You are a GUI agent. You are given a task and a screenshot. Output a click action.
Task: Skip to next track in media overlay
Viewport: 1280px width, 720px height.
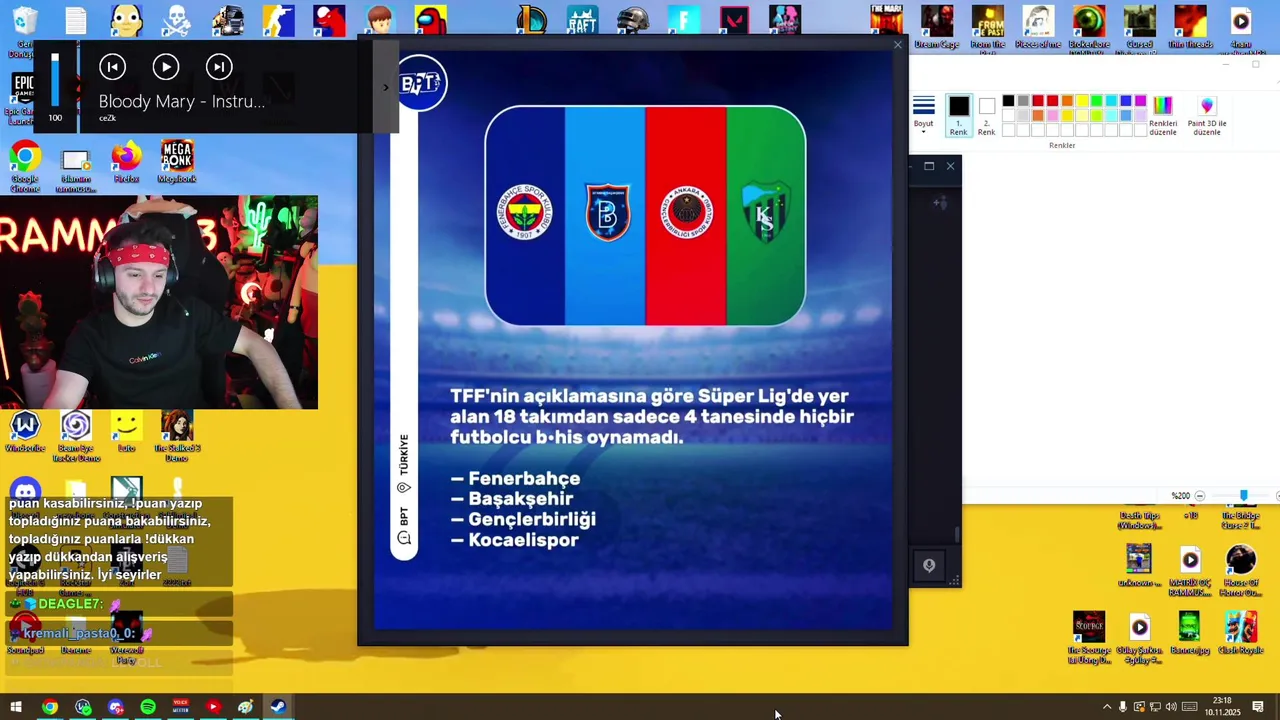coord(219,67)
